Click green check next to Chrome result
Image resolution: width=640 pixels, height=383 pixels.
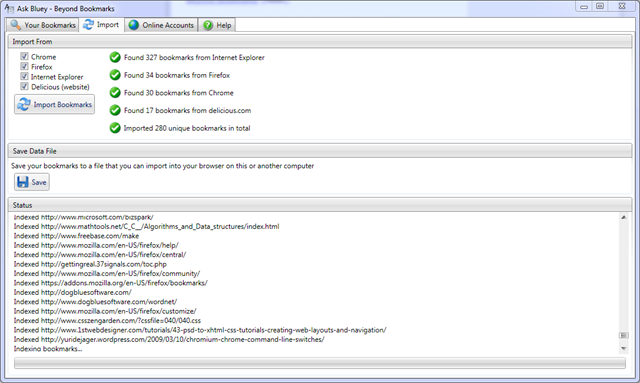click(115, 93)
